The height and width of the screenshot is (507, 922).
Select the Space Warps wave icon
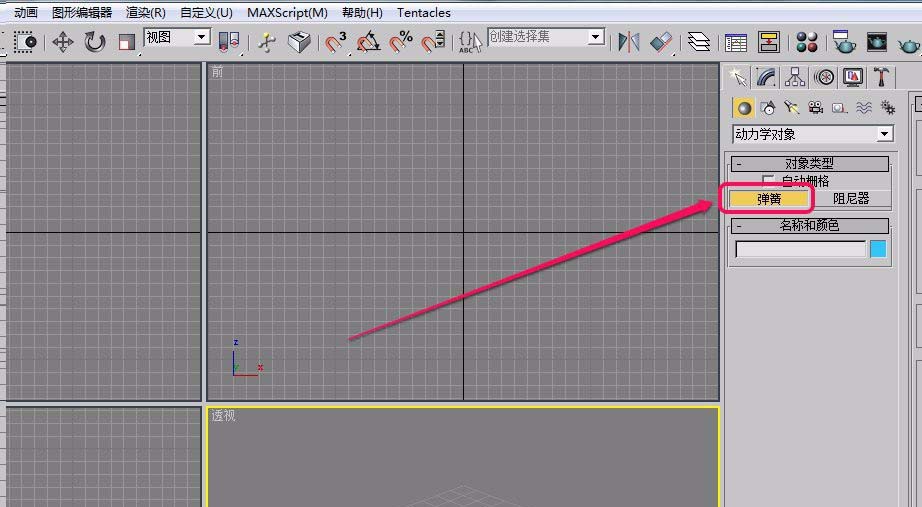click(864, 108)
